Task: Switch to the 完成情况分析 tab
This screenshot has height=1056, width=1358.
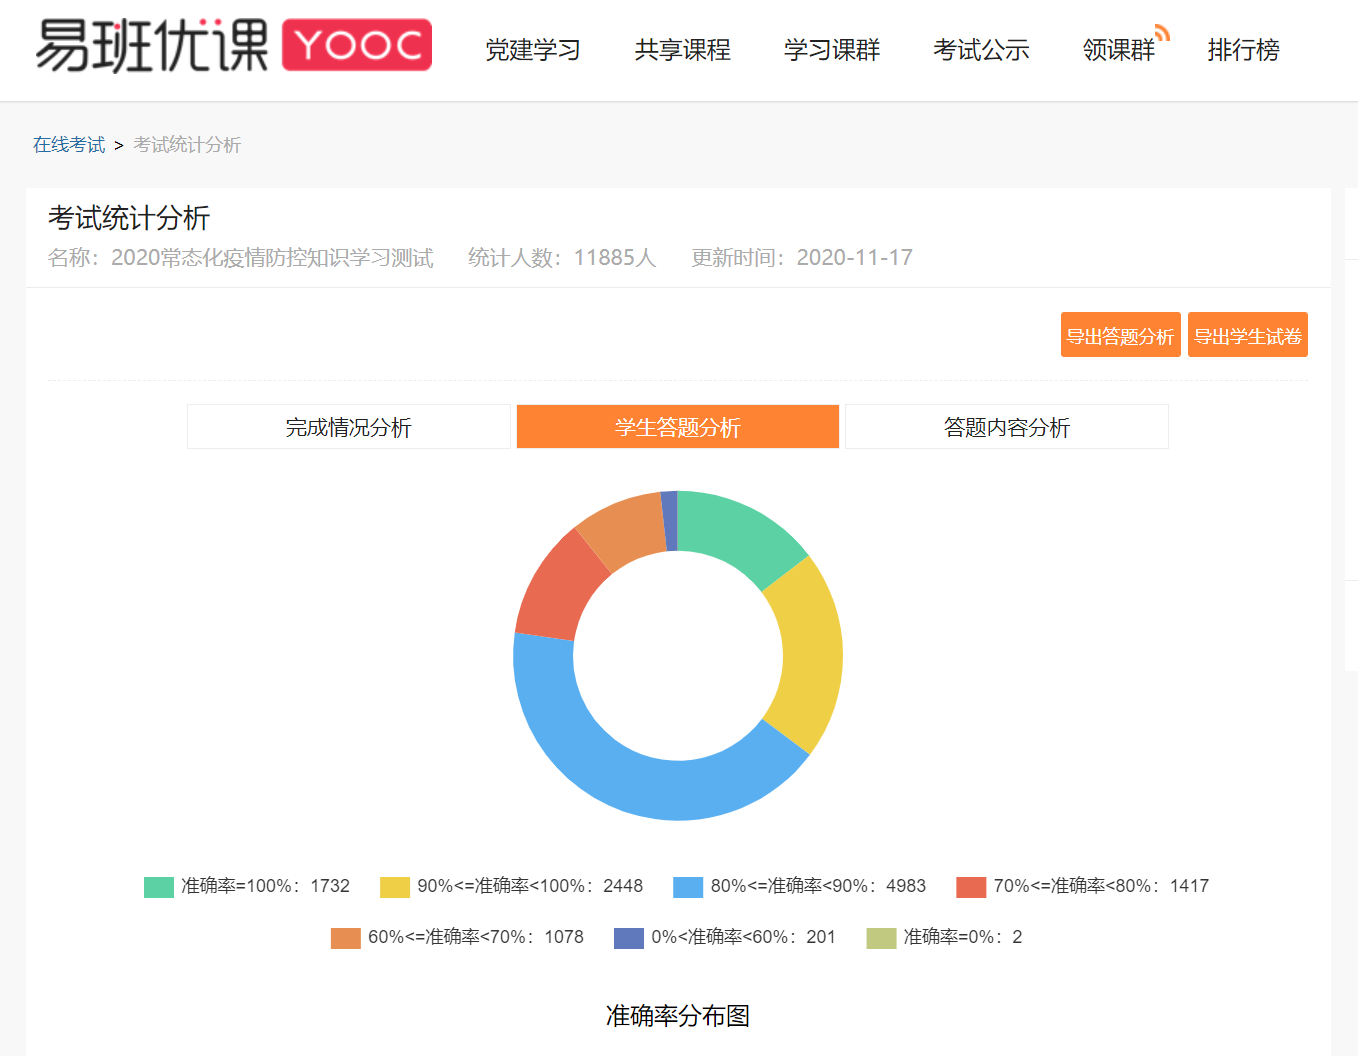Action: click(x=348, y=427)
